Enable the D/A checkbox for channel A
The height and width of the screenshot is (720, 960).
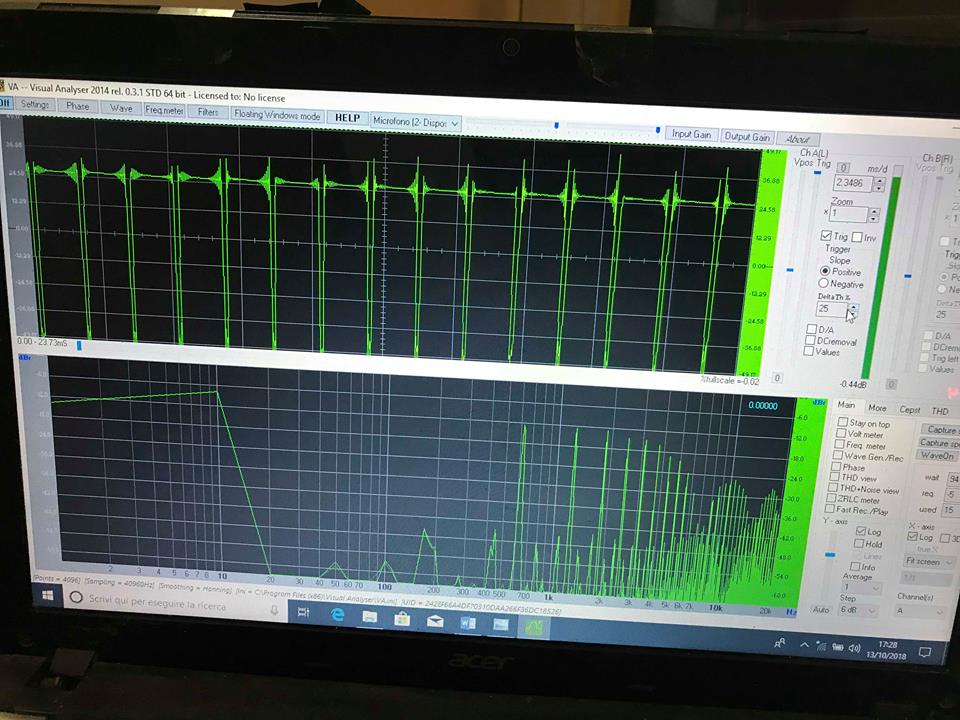812,329
